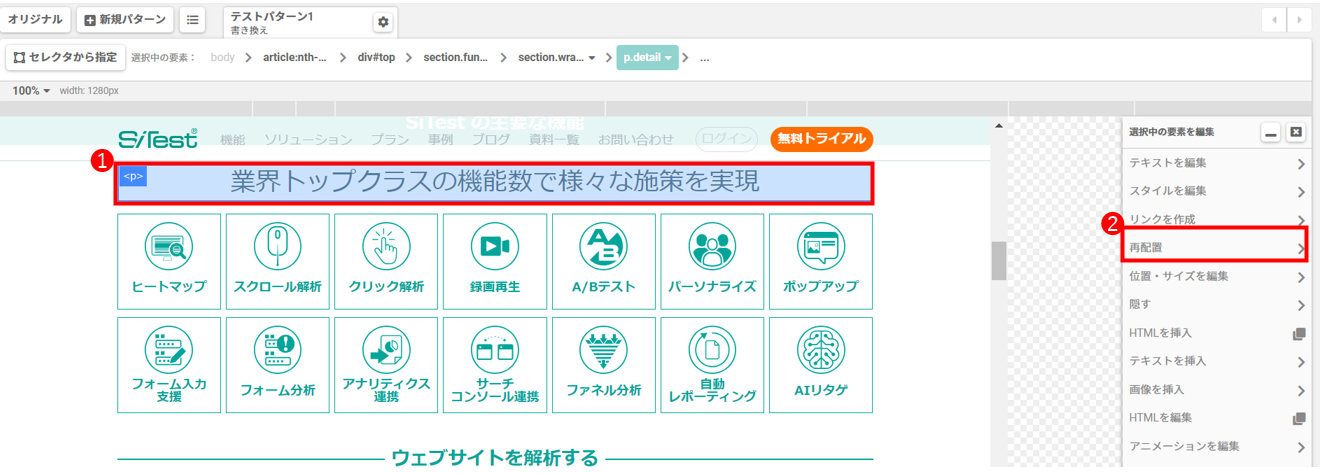Expand アニメーションを編集 option
This screenshot has height=473, width=1320.
1216,446
